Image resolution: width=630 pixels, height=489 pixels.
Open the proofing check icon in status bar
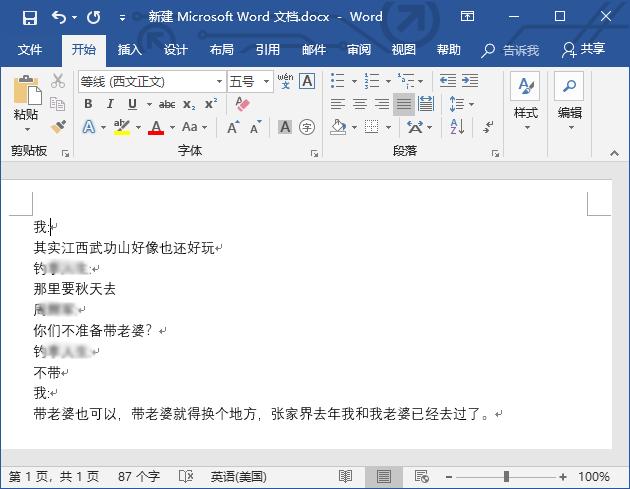click(186, 477)
